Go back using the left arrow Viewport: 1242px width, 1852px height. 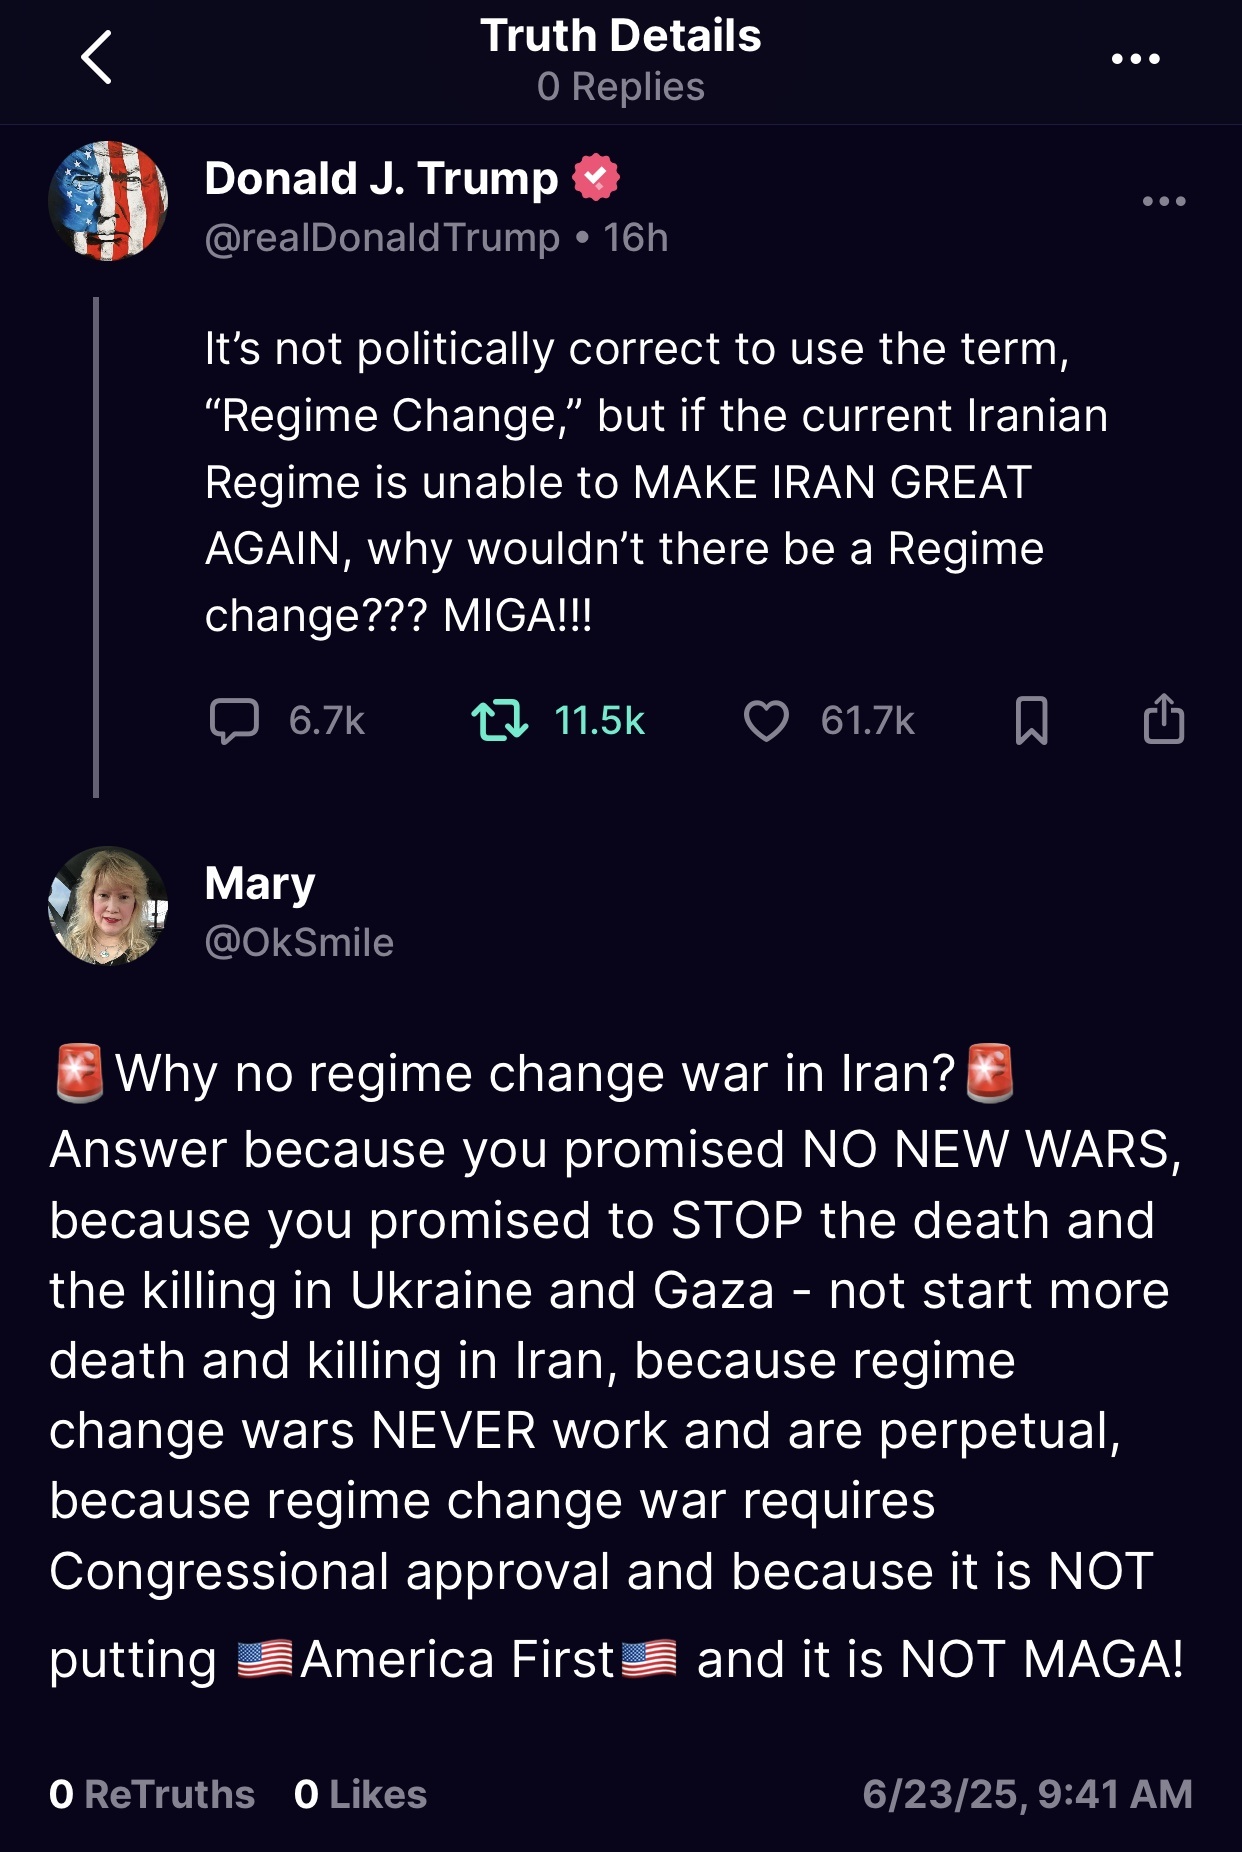tap(96, 57)
